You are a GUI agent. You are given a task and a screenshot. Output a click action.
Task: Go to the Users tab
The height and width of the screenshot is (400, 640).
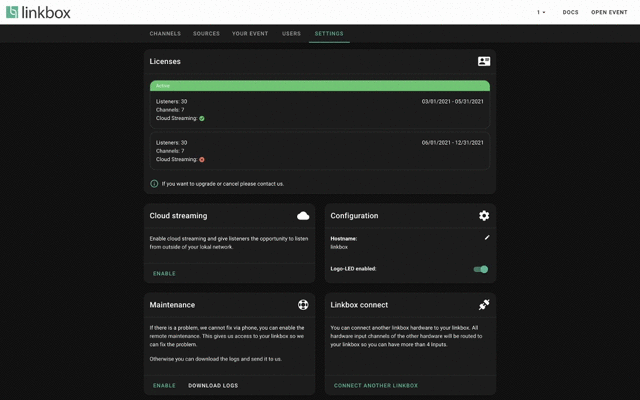[x=291, y=33]
